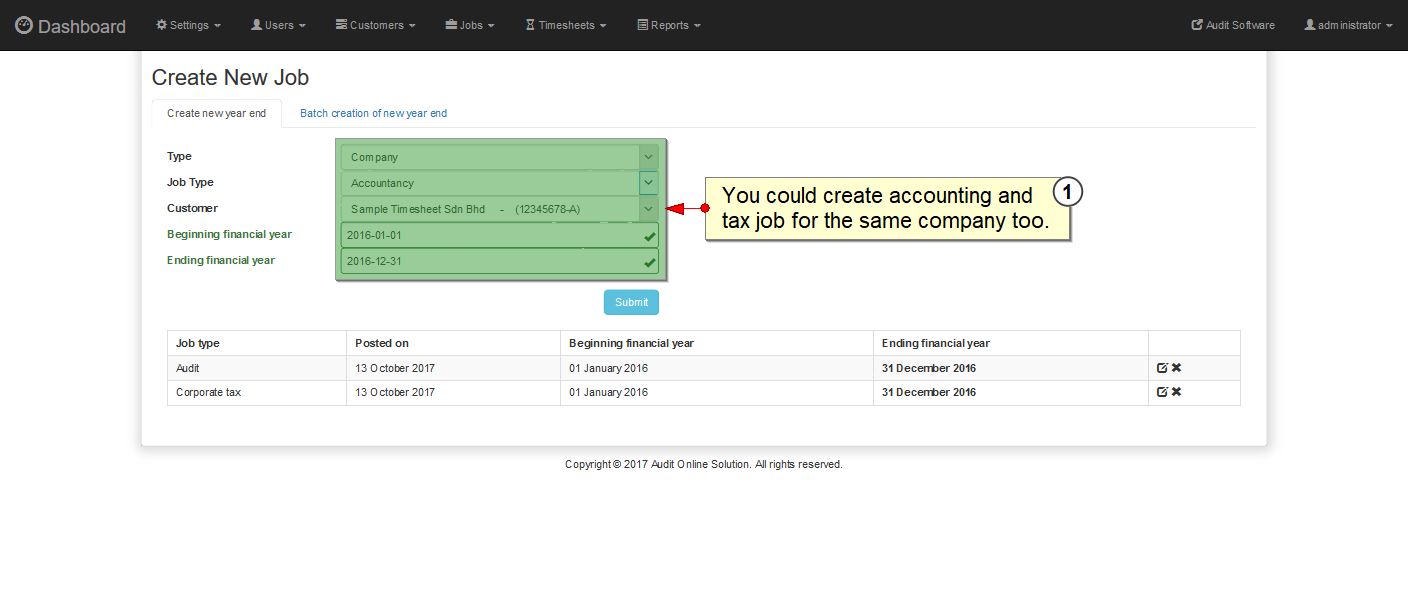This screenshot has height=613, width=1408.
Task: Expand the Customers menu
Action: point(375,25)
